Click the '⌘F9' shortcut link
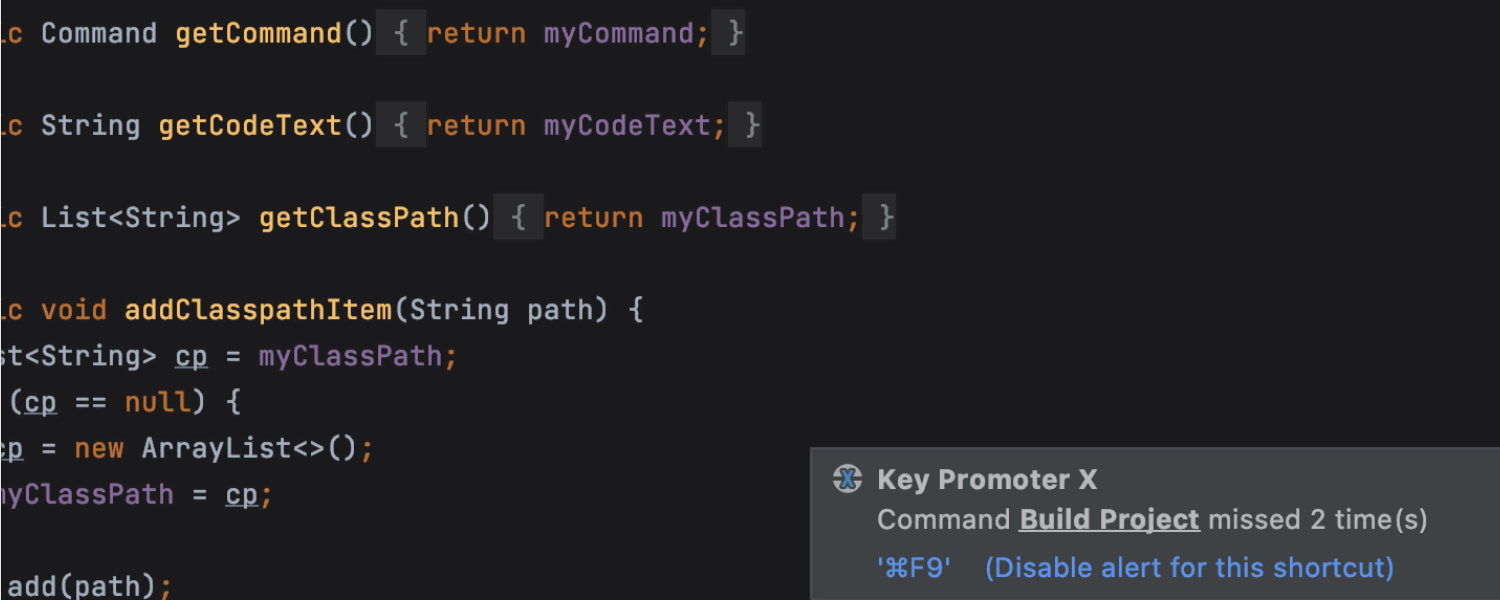1500x600 pixels. 914,568
